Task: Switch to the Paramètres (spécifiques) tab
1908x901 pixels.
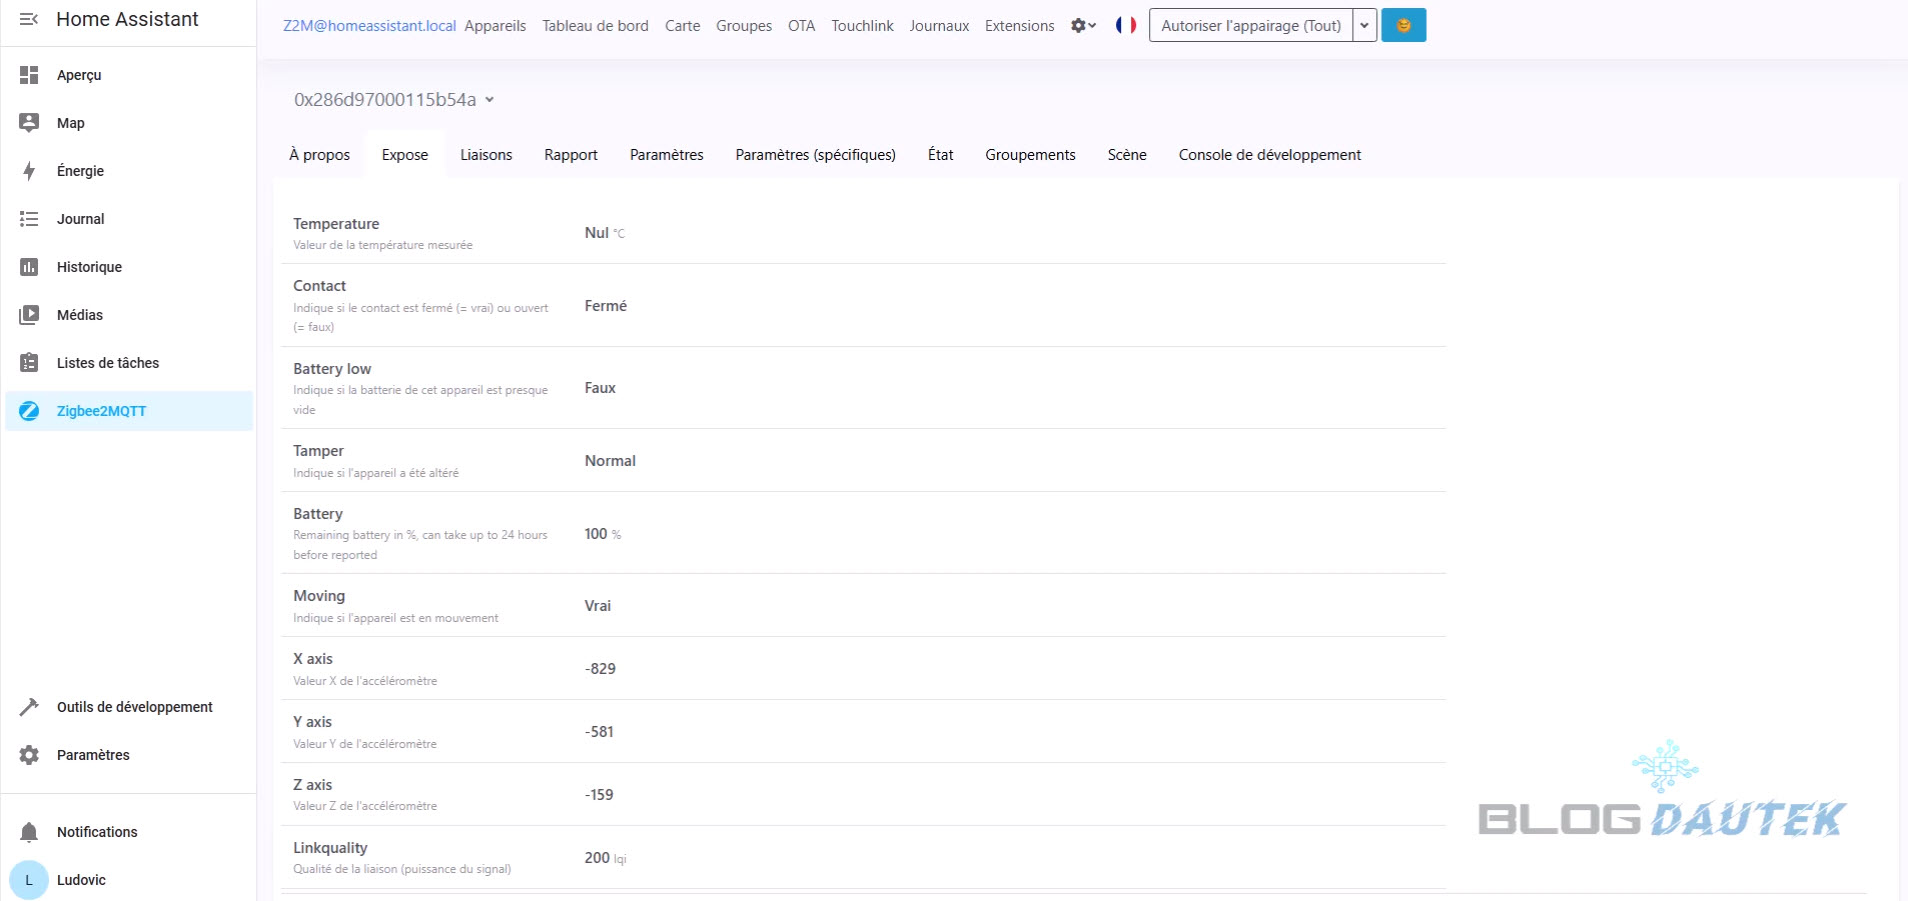Action: pos(815,155)
